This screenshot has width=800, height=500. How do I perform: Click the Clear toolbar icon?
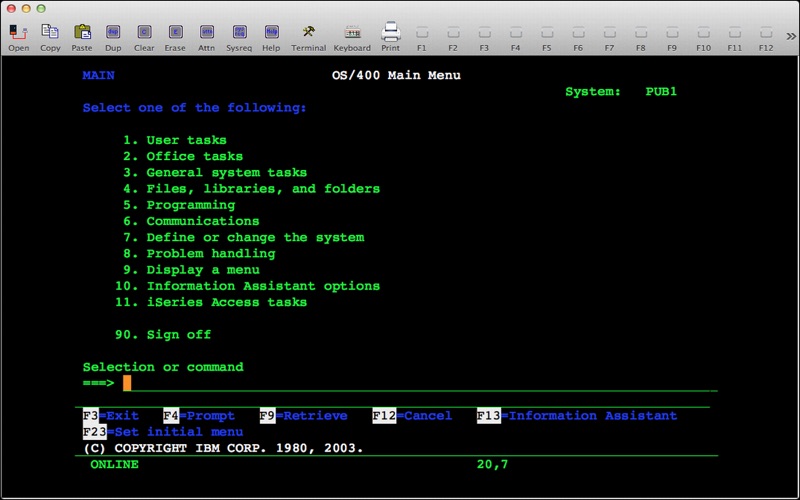pyautogui.click(x=144, y=37)
